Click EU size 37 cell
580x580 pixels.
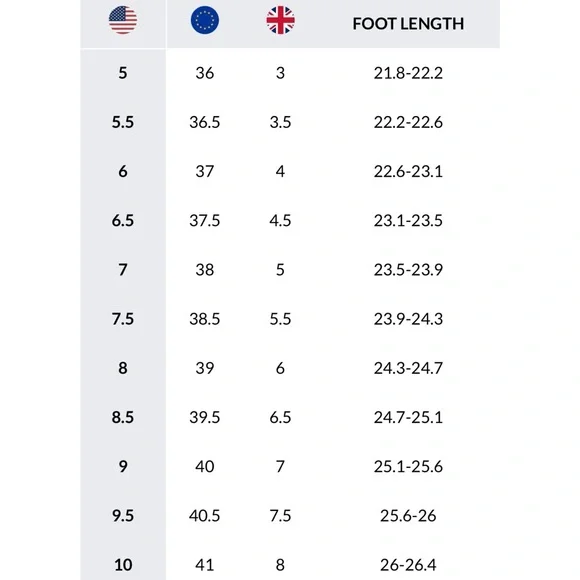click(205, 171)
